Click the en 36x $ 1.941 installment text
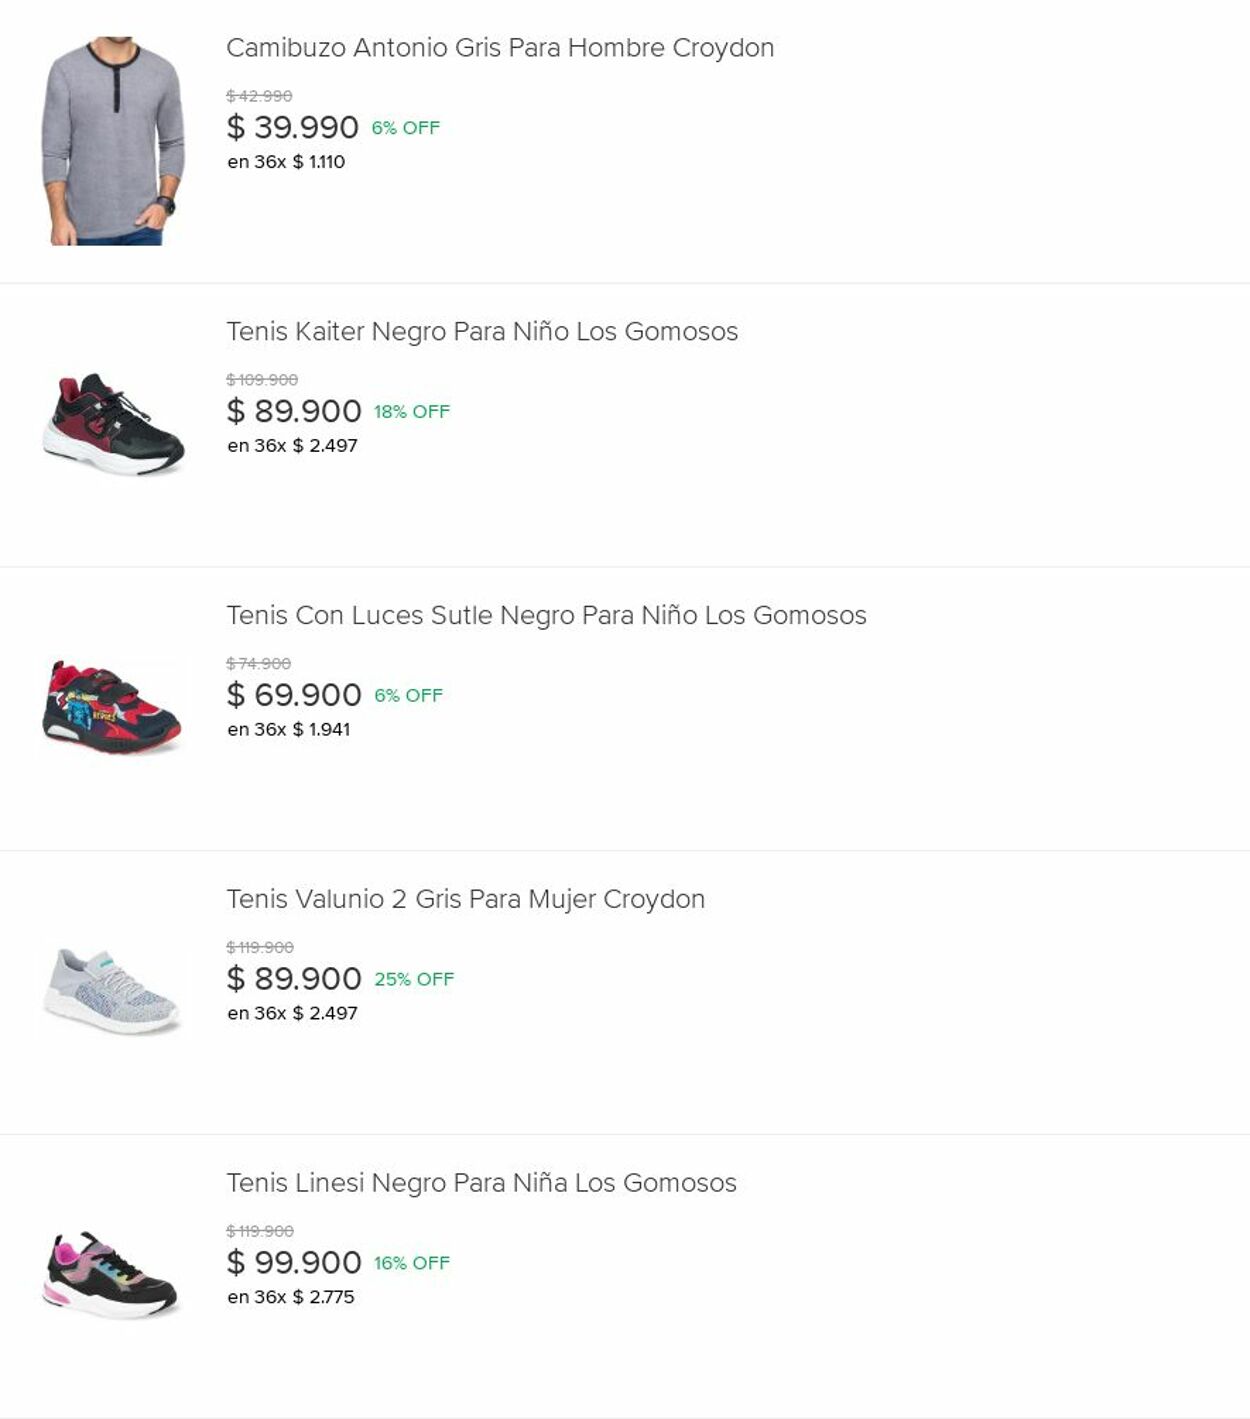1250x1419 pixels. point(289,730)
